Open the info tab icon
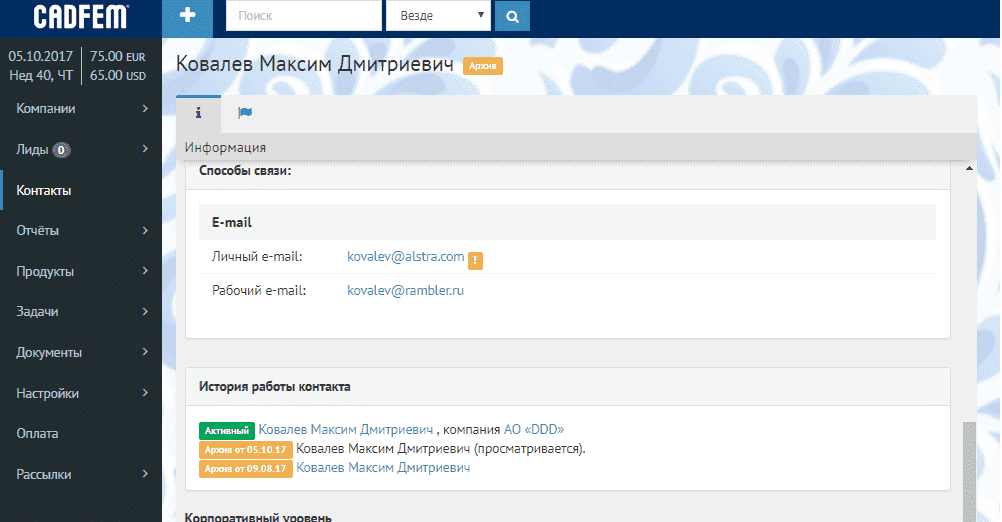 [198, 113]
